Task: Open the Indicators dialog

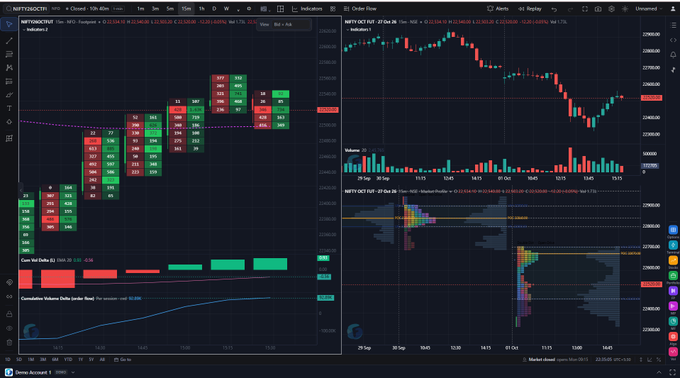Action: (x=307, y=9)
